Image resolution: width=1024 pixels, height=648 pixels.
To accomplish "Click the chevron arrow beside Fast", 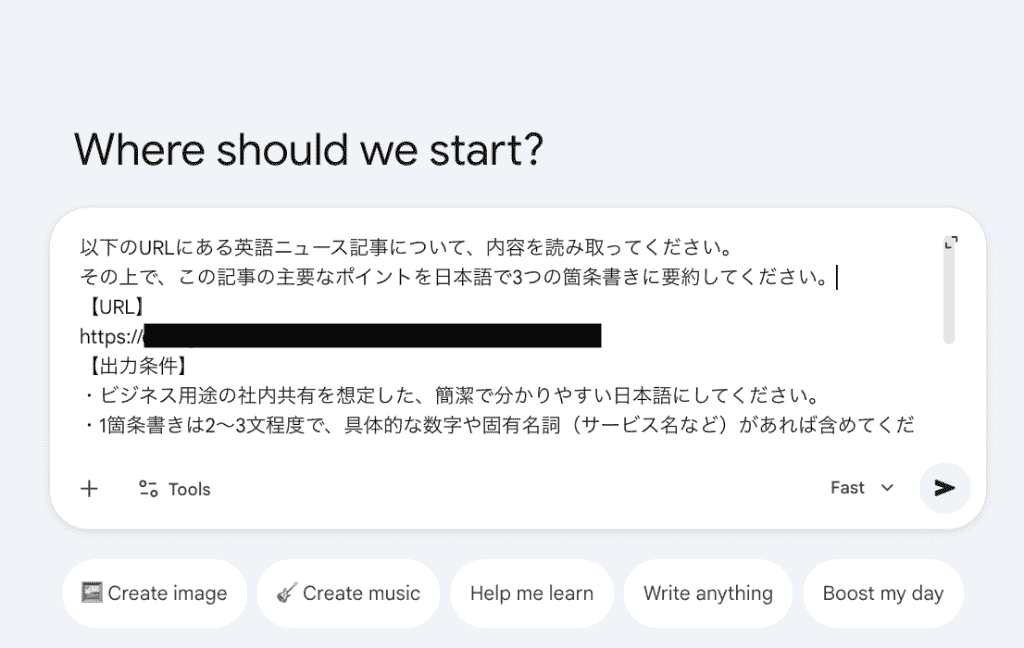I will point(887,488).
